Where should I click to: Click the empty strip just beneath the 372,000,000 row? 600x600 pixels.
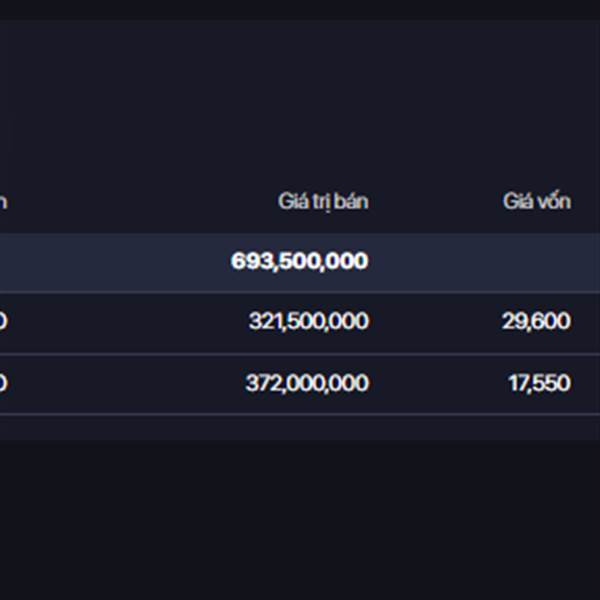click(300, 427)
